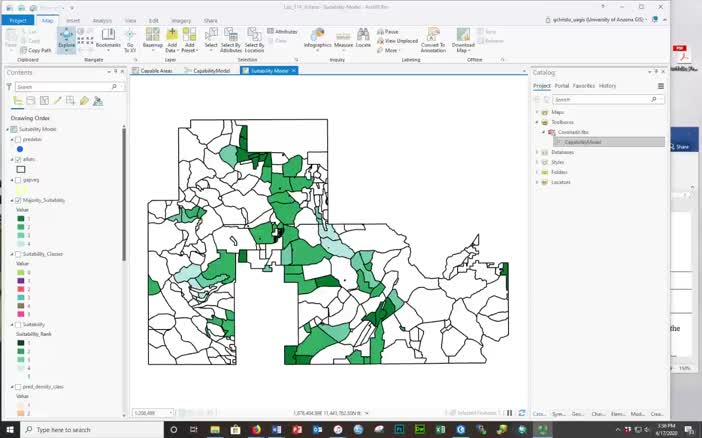Expand the Folders node in Catalog
Screen dimensions: 702x438
(x=537, y=172)
